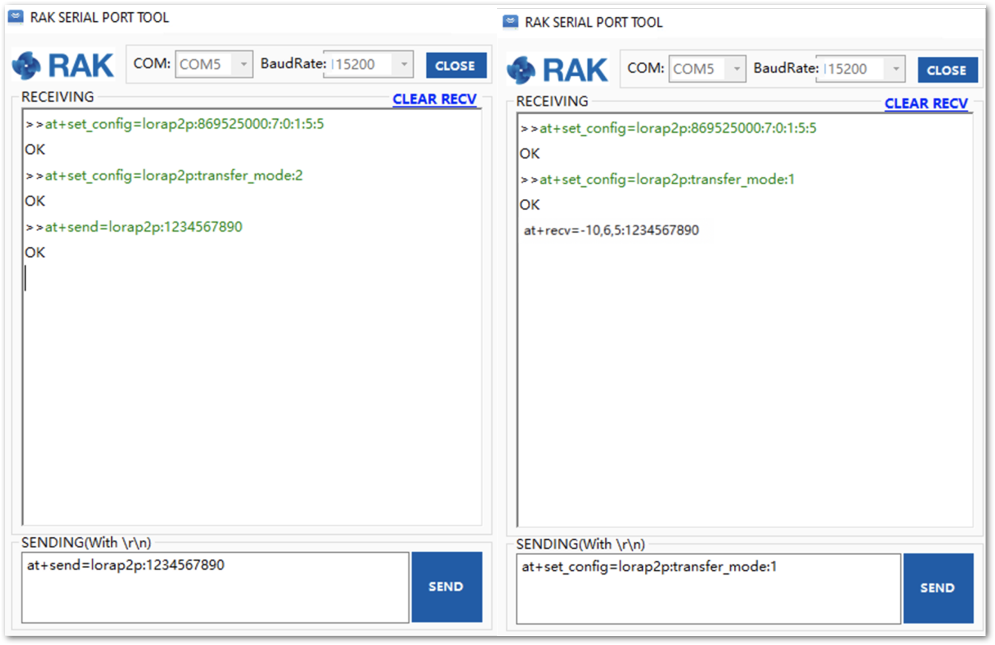
Task: Click CLEAR RECV link in left window
Action: pos(435,99)
